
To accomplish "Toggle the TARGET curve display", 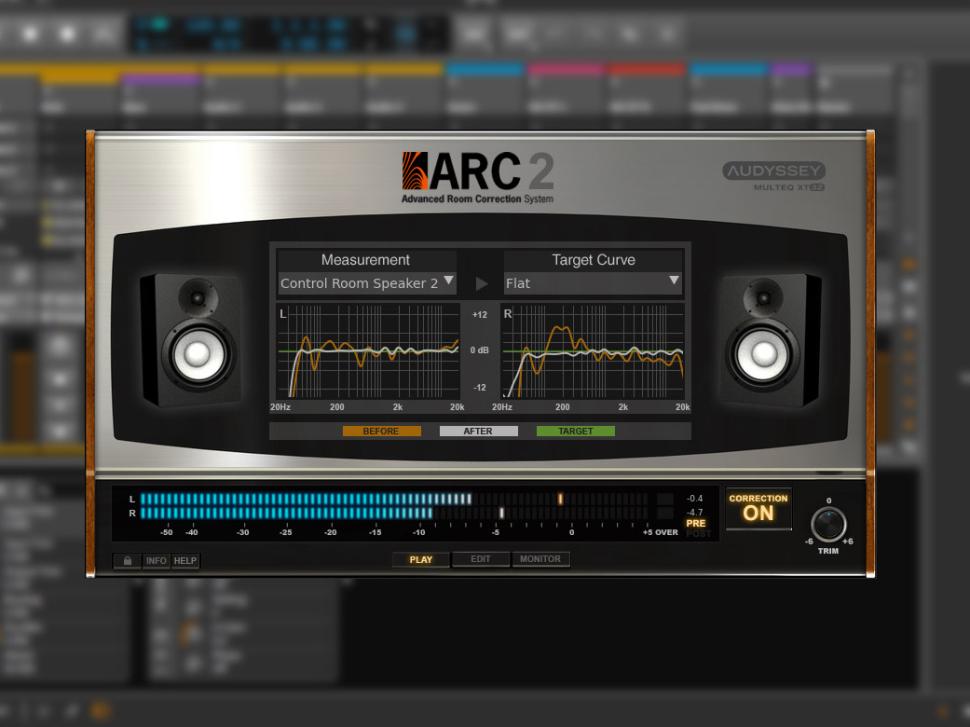I will click(575, 431).
